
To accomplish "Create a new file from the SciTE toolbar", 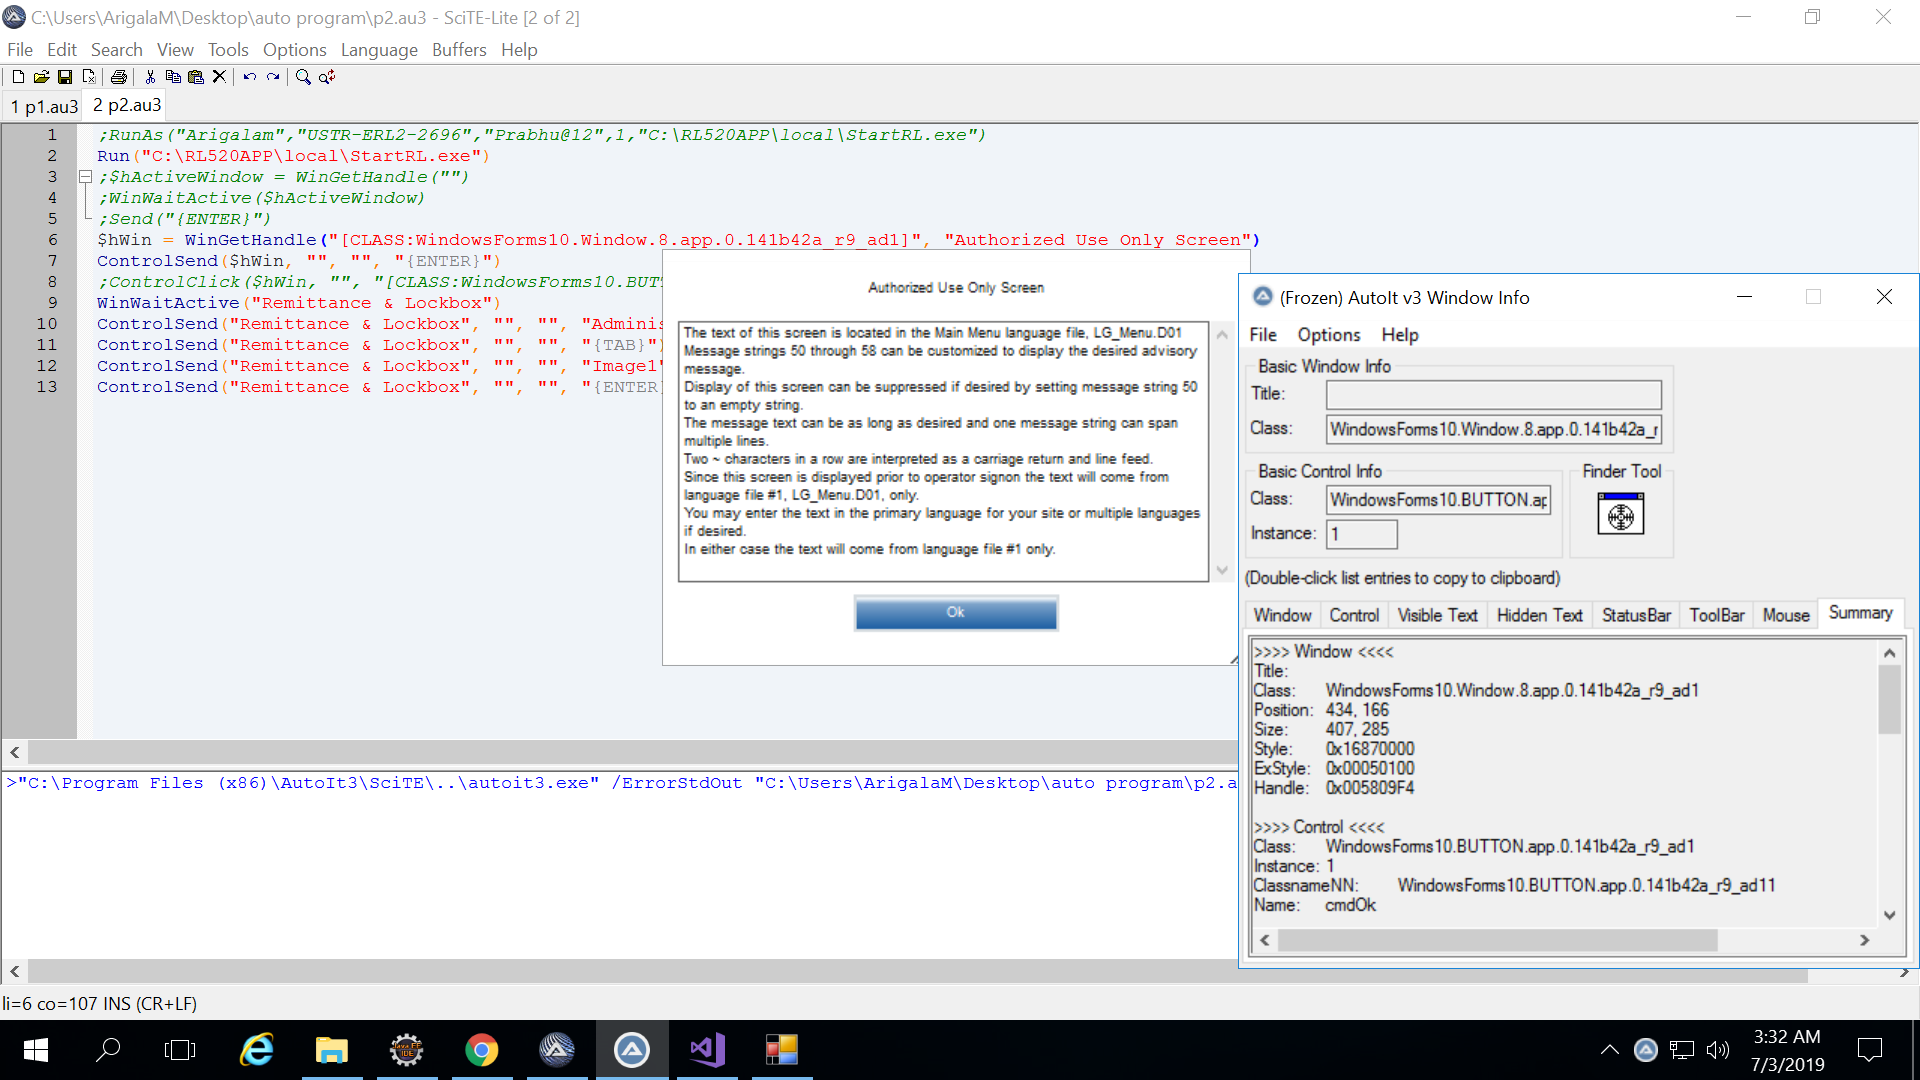I will click(18, 77).
